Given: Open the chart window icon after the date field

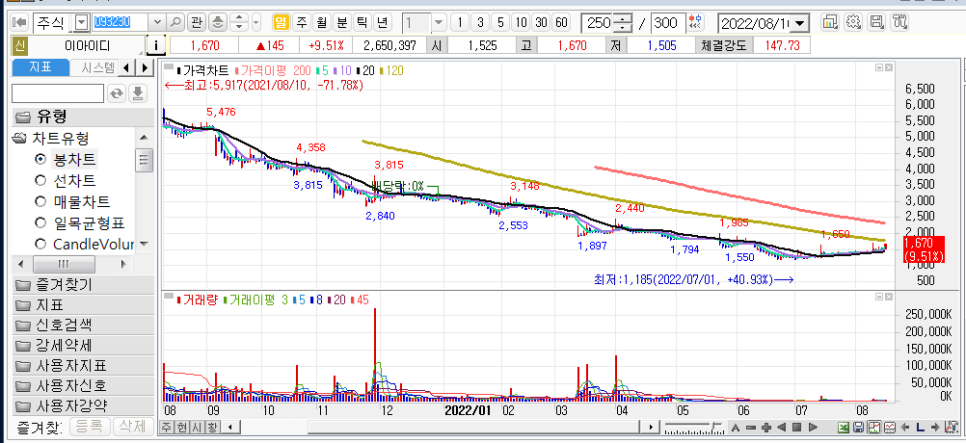Looking at the screenshot, I should (x=830, y=23).
